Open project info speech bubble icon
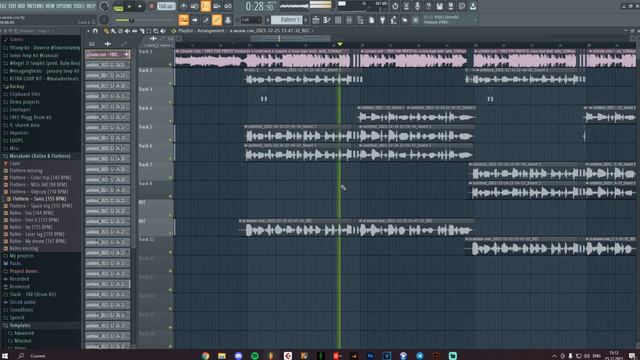 [462, 6]
